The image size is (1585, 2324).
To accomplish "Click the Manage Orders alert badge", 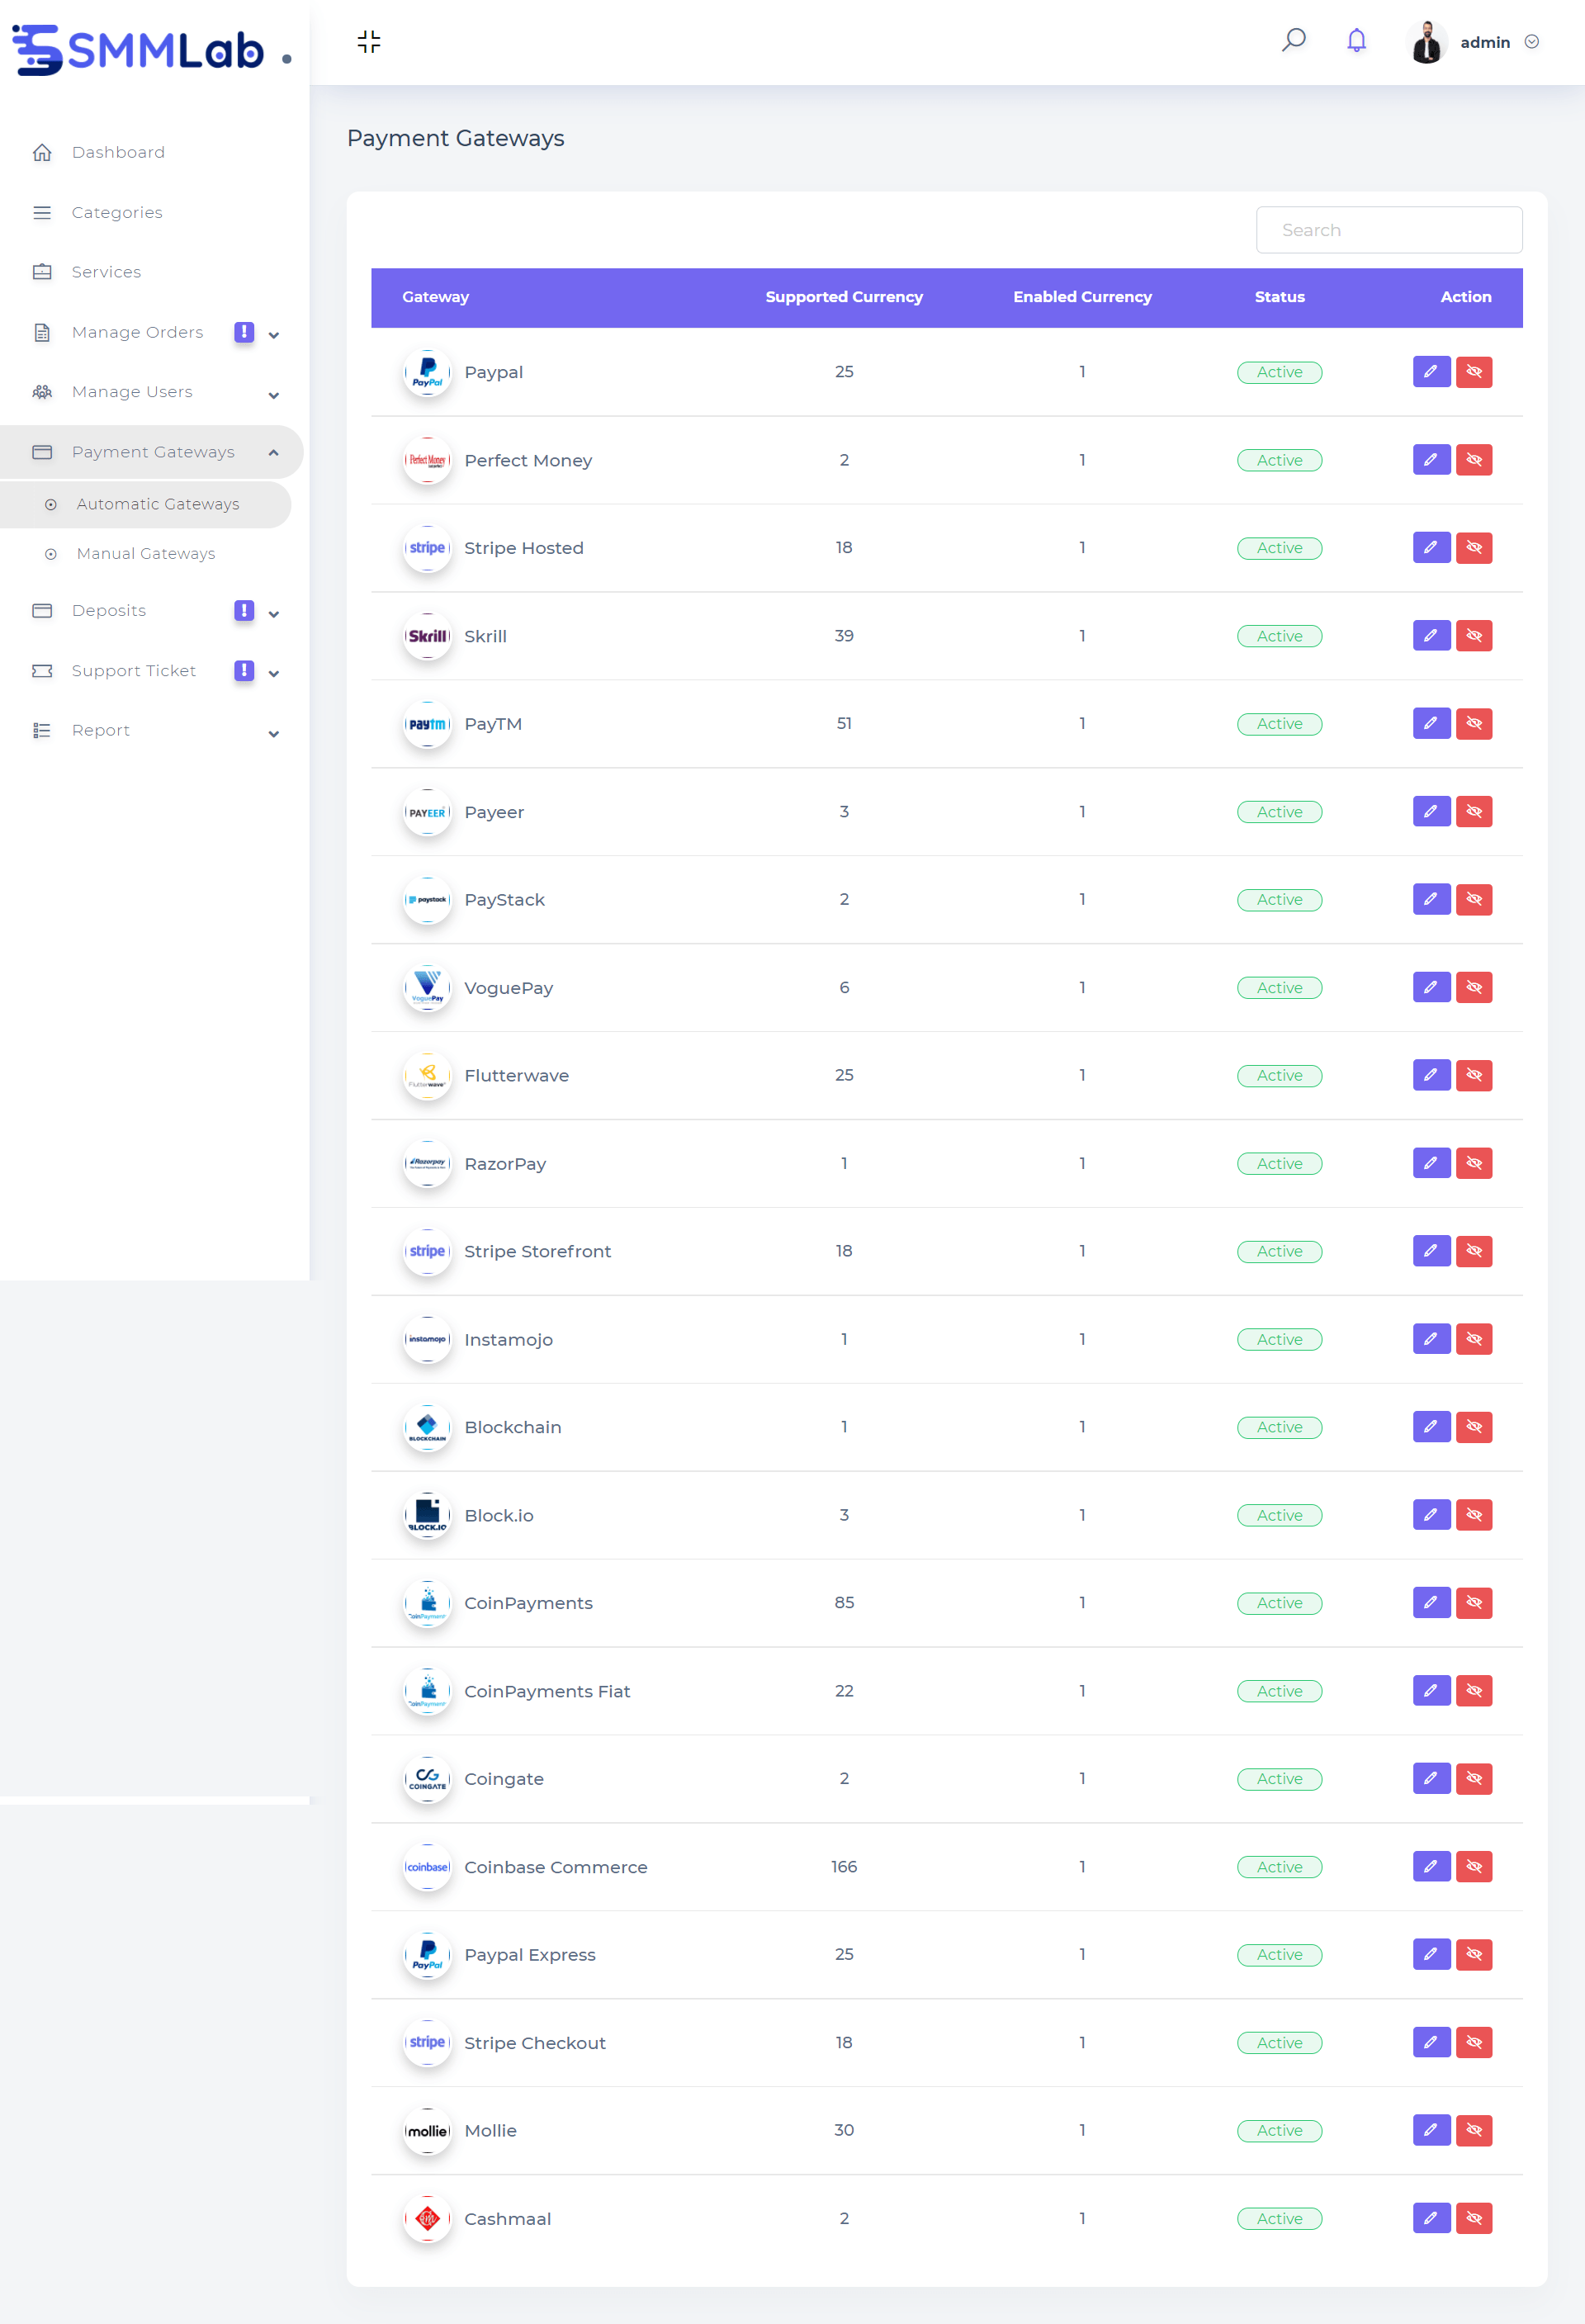I will tap(244, 332).
